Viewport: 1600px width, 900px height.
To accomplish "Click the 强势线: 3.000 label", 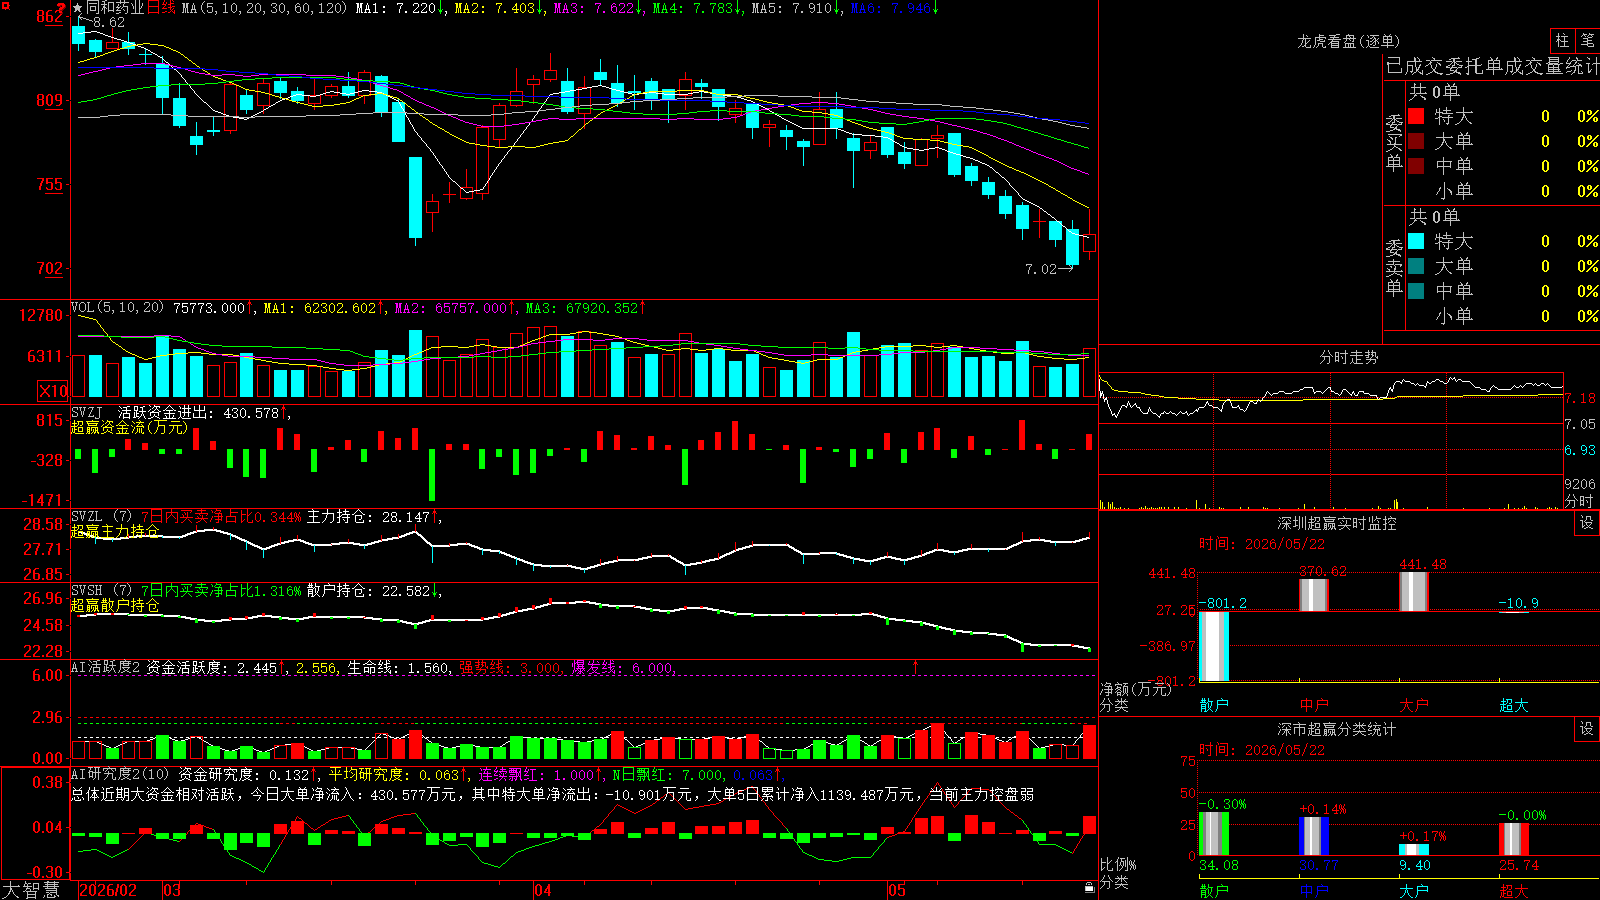I will pos(510,668).
